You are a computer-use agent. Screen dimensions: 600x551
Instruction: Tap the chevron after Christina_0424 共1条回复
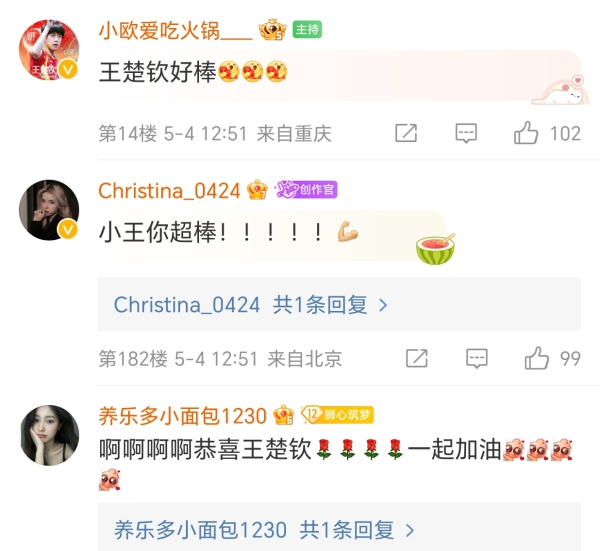[383, 305]
